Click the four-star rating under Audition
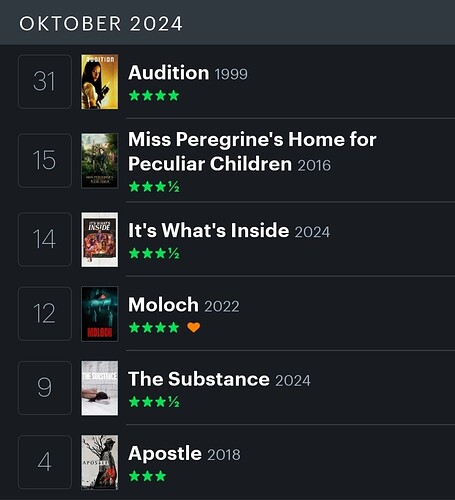 (154, 96)
